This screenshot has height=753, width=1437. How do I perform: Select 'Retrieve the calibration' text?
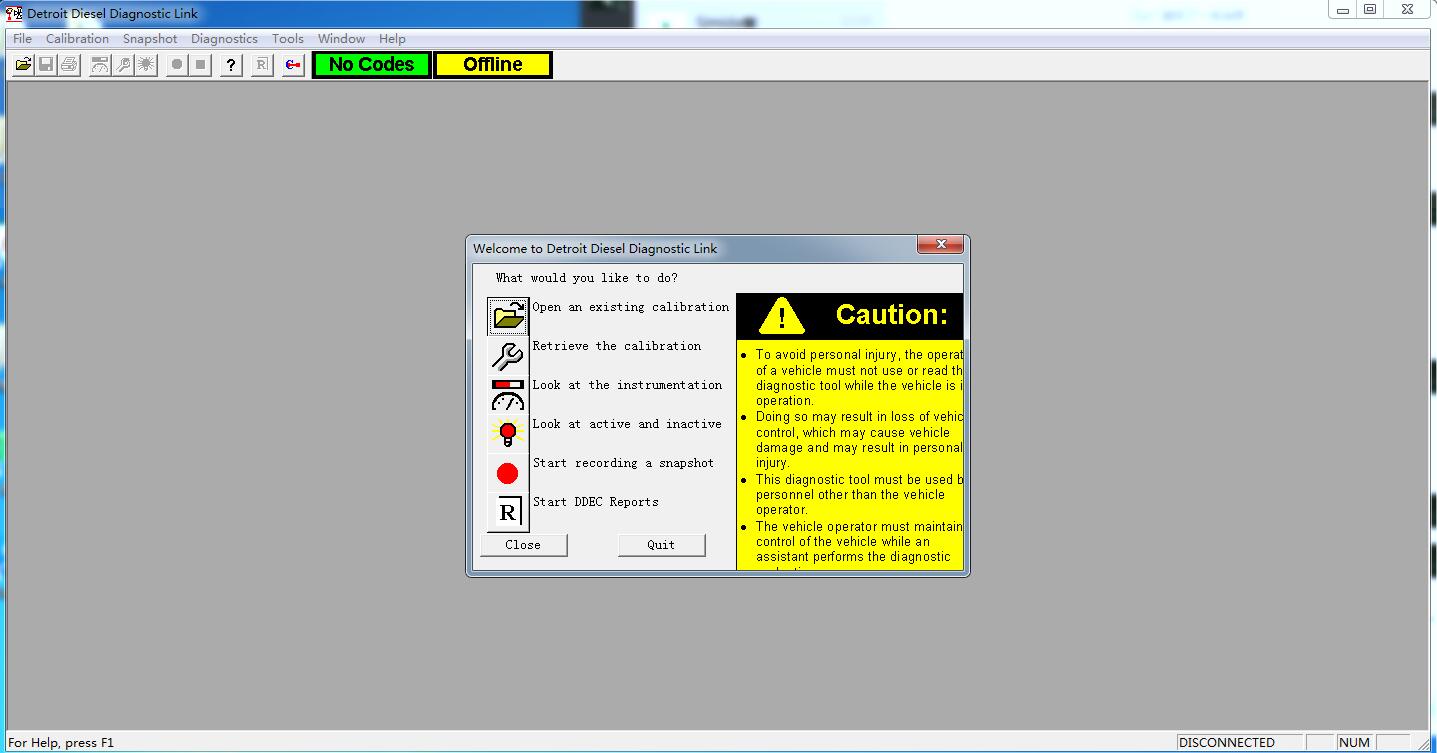617,346
